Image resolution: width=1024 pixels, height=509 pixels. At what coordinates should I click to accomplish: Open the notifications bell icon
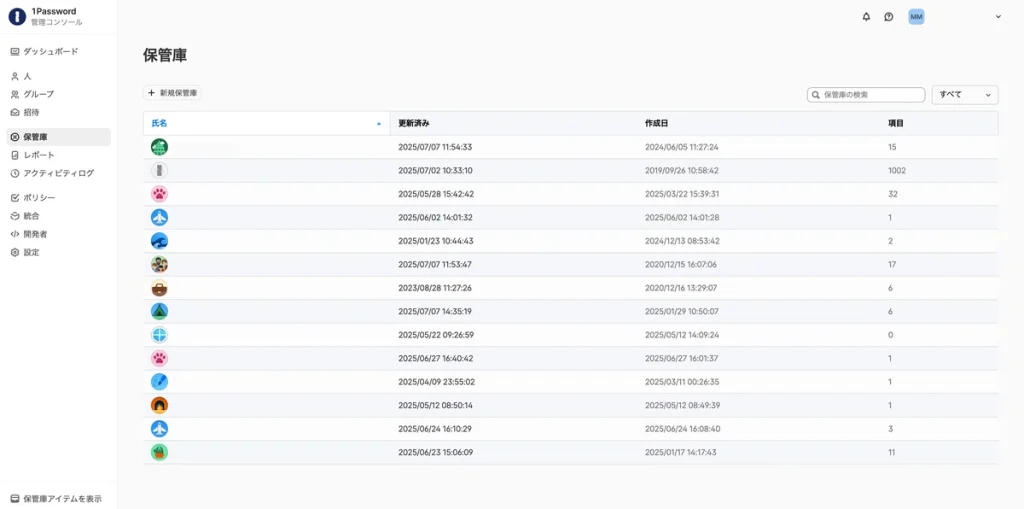(x=866, y=17)
